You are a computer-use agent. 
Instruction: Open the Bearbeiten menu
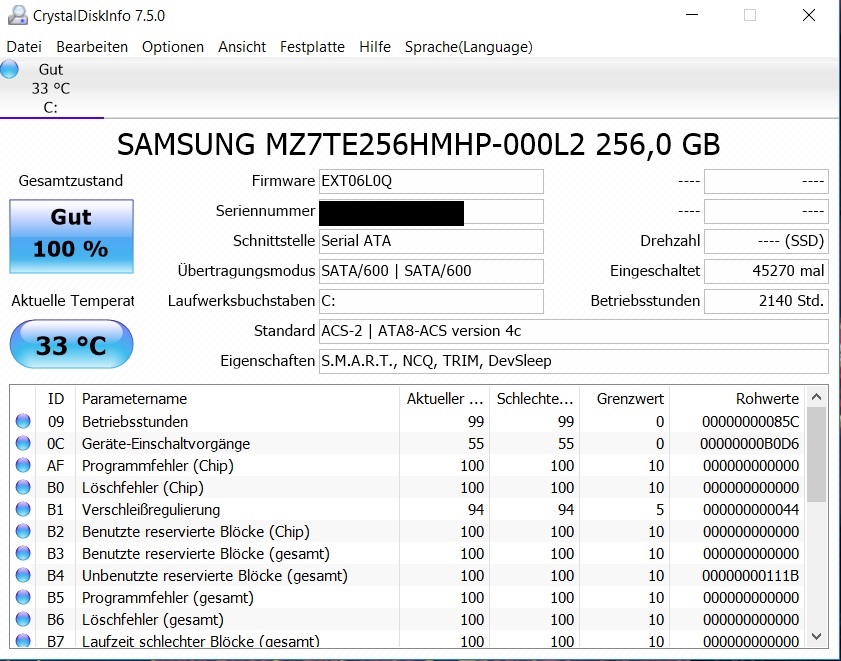tap(92, 47)
